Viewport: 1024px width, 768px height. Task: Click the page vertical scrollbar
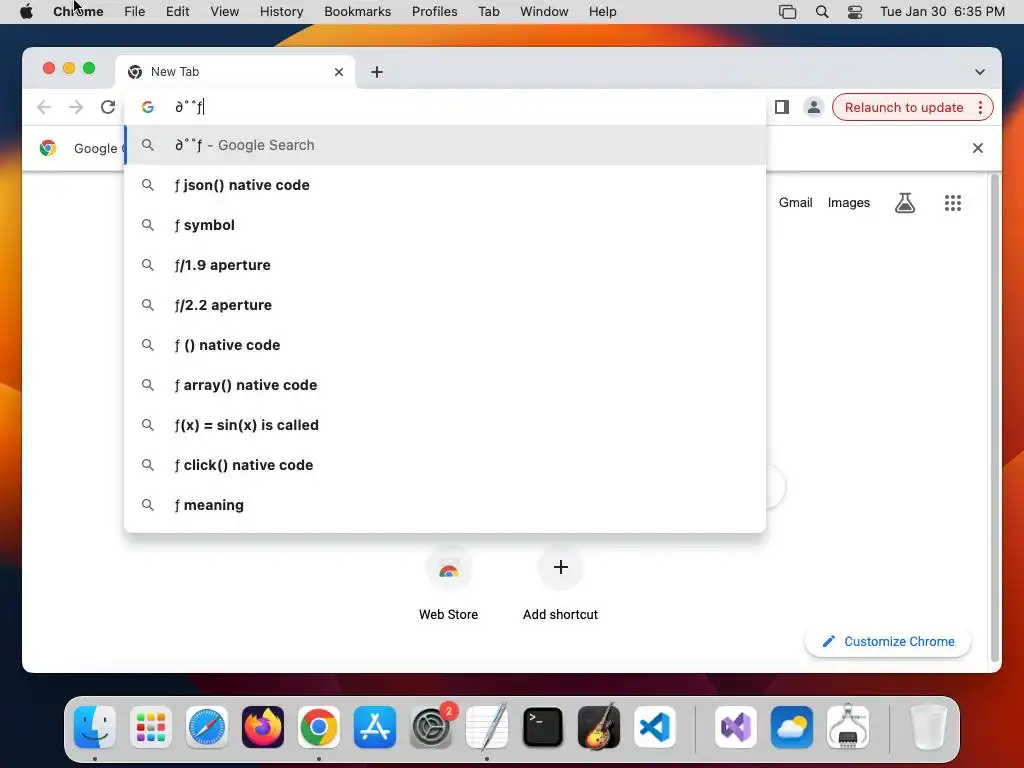click(x=995, y=418)
